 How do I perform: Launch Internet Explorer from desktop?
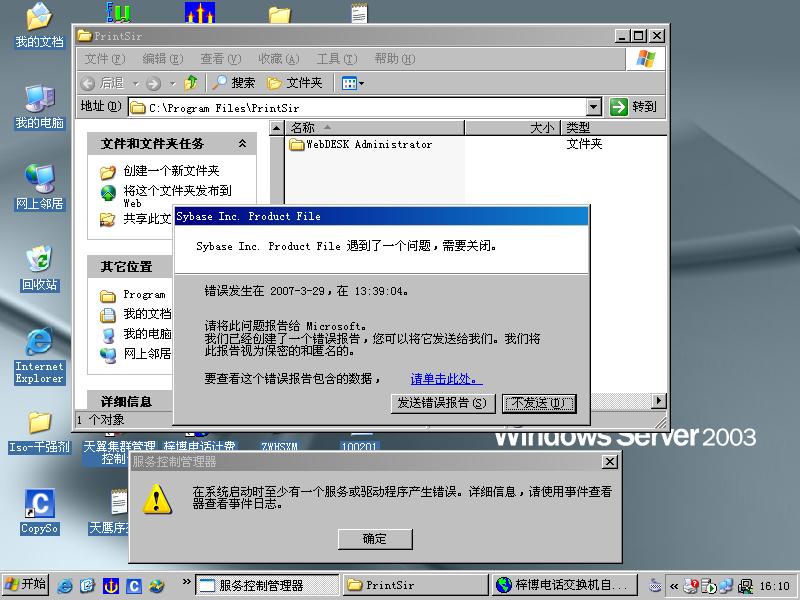click(x=39, y=356)
